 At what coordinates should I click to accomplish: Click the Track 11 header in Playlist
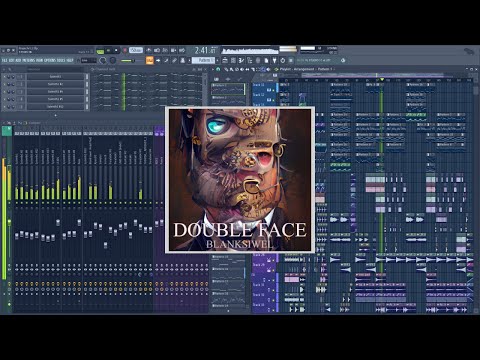[263, 88]
